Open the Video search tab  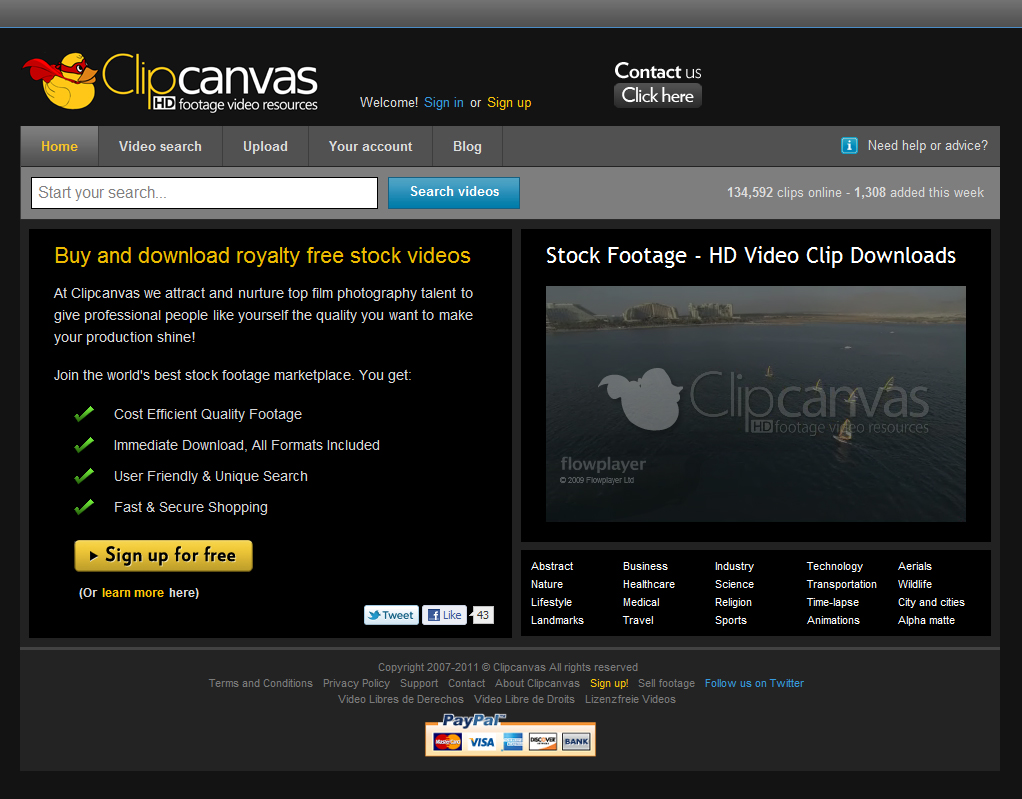tap(160, 146)
